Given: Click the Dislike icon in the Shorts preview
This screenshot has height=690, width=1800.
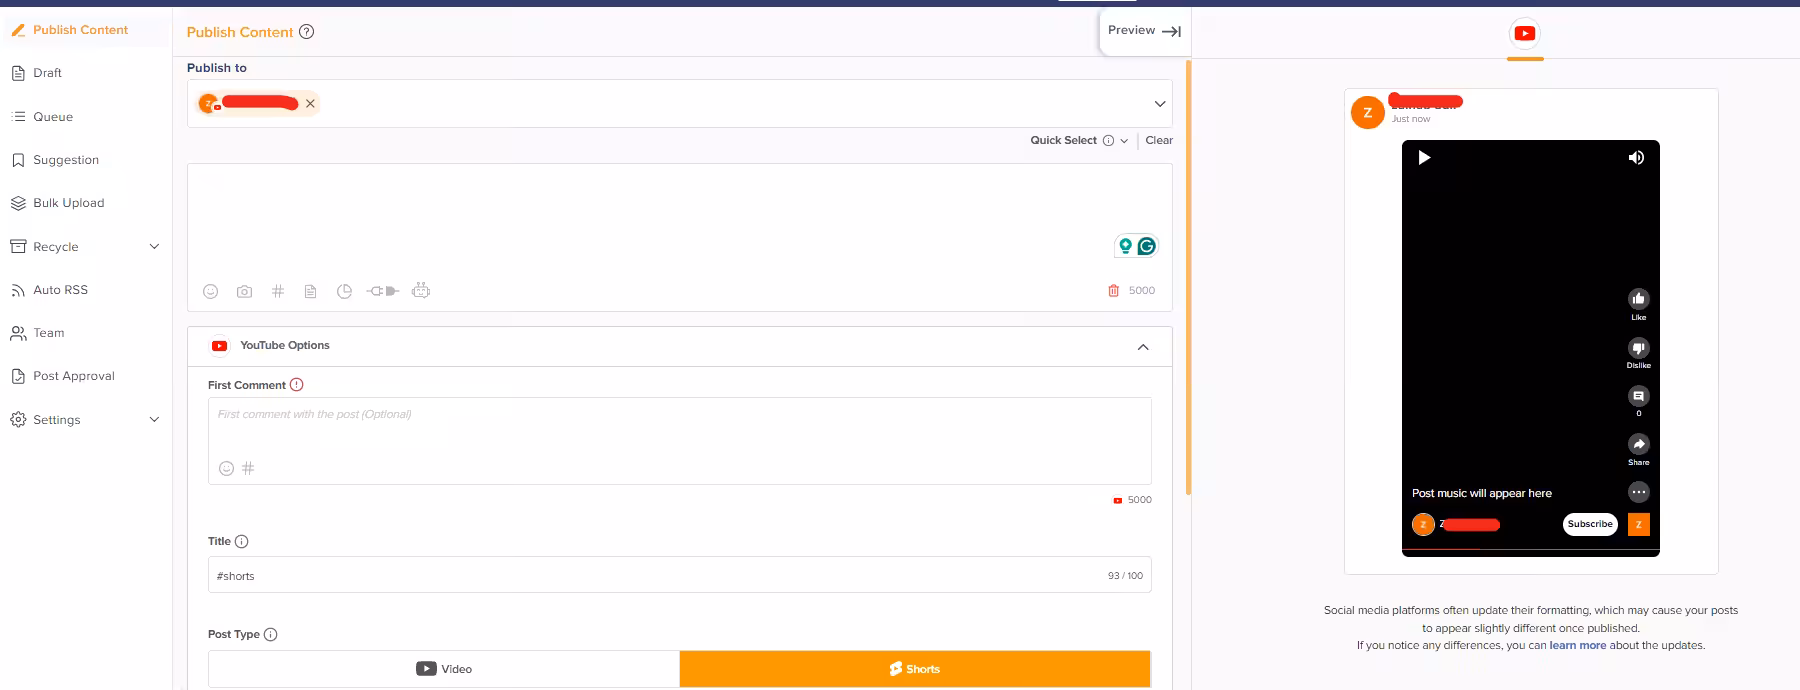Looking at the screenshot, I should (1638, 348).
